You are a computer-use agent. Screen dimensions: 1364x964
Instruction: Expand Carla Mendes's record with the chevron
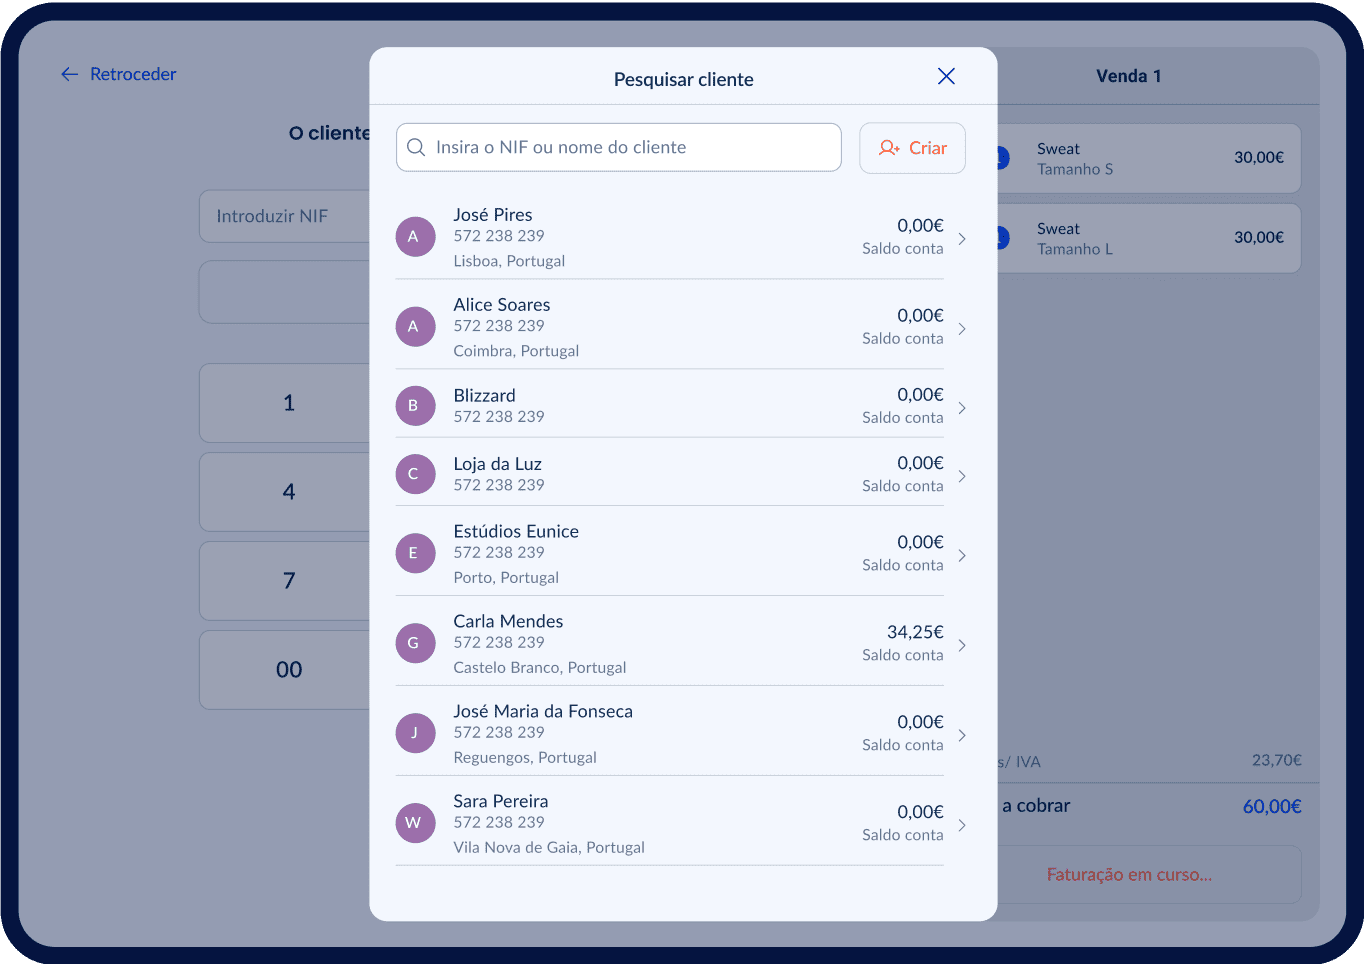pyautogui.click(x=961, y=645)
